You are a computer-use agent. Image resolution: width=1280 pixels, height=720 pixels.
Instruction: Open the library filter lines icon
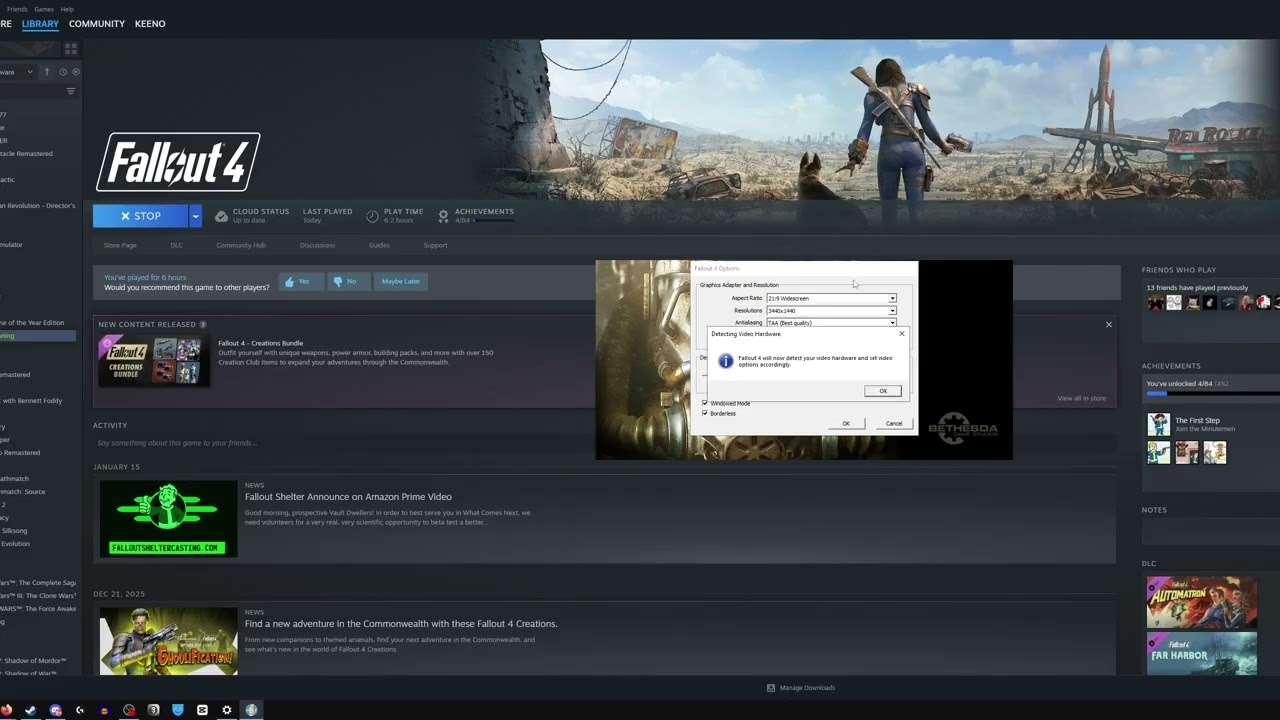point(71,91)
